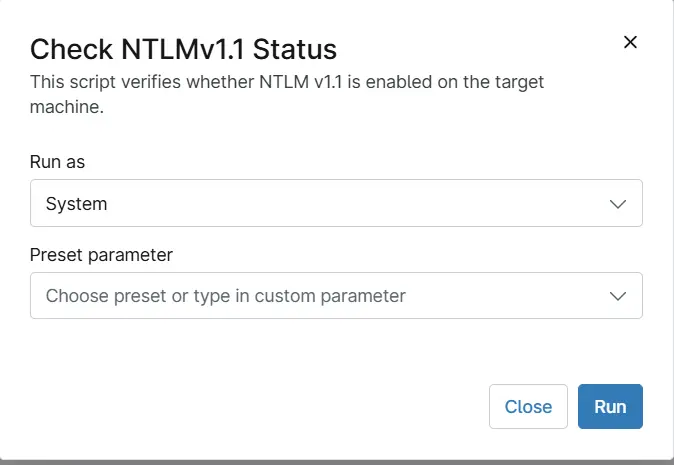Click the dimmed backdrop strip below the dialog
This screenshot has height=465, width=674.
pos(336,462)
